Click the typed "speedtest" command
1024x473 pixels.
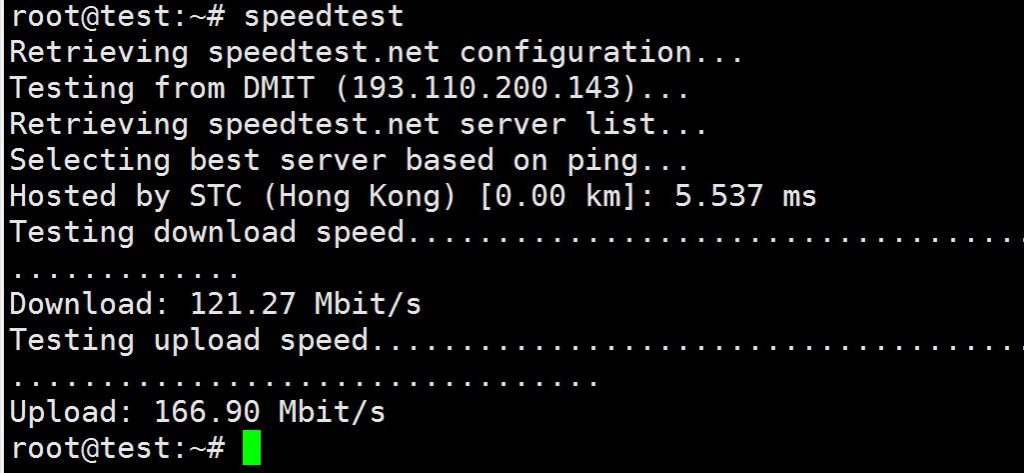(323, 16)
